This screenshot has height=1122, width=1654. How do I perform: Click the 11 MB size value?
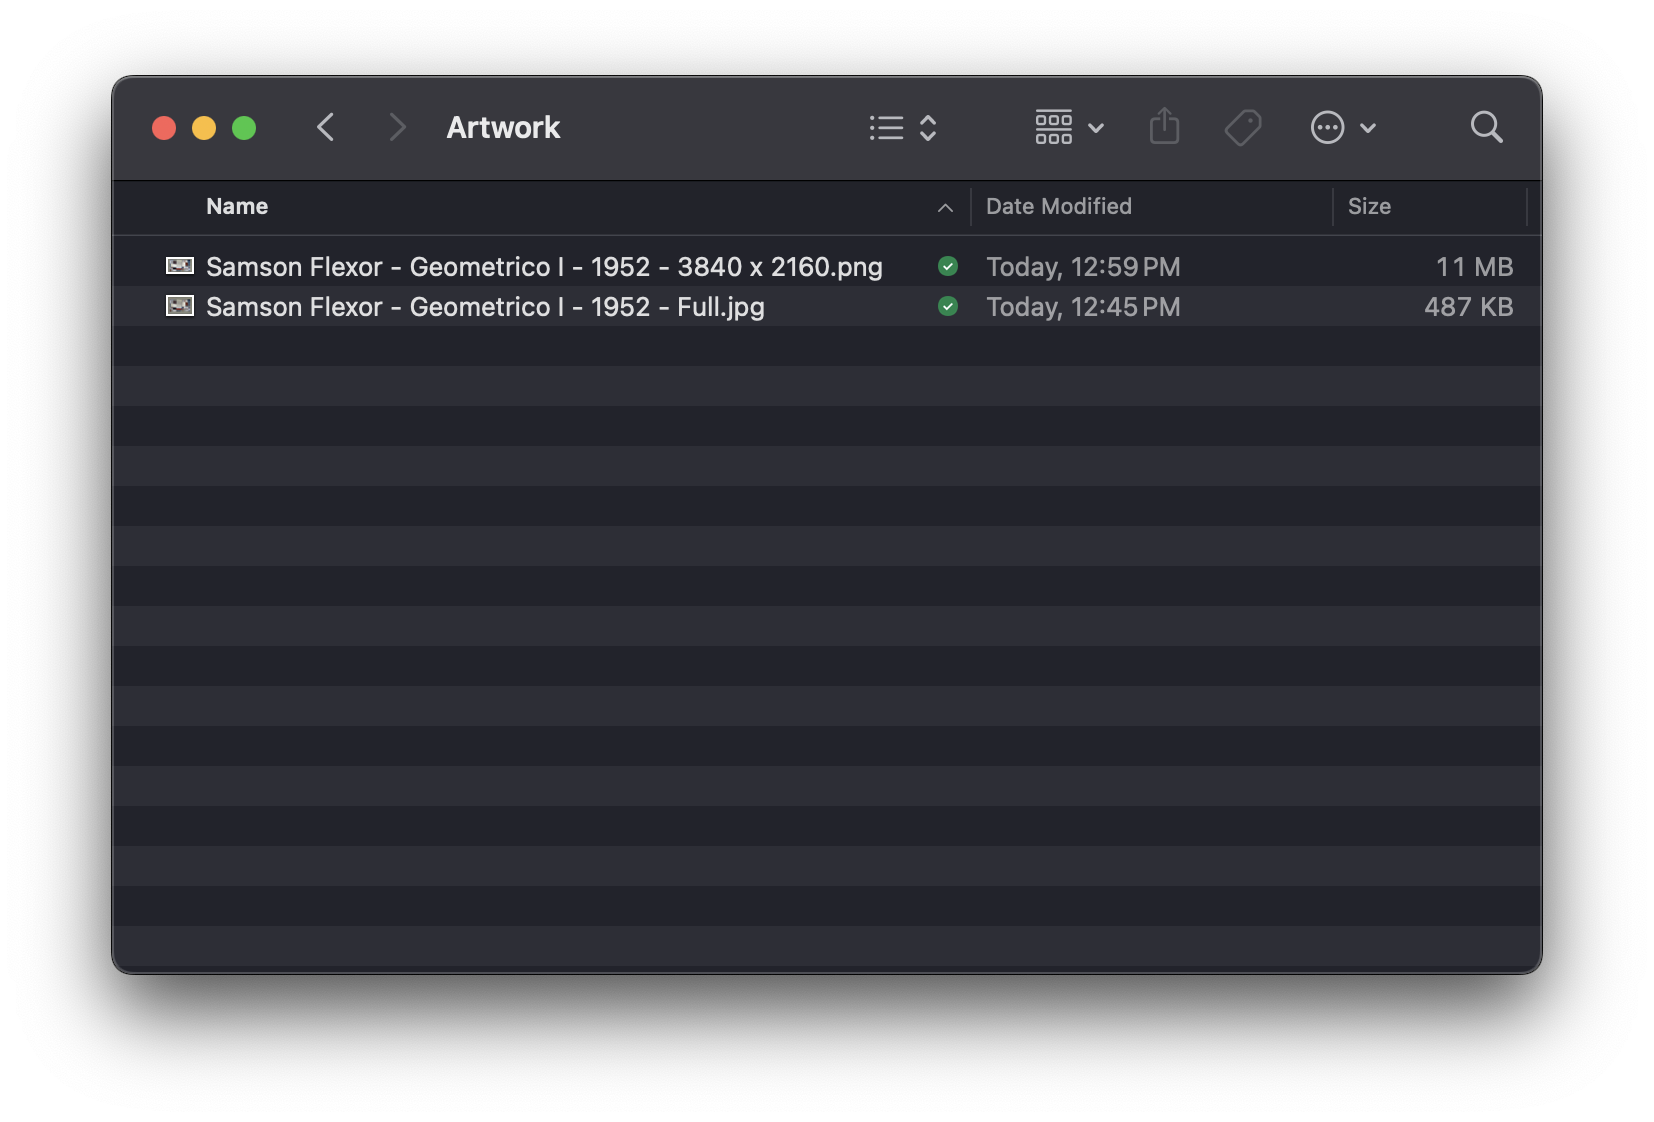[1474, 267]
